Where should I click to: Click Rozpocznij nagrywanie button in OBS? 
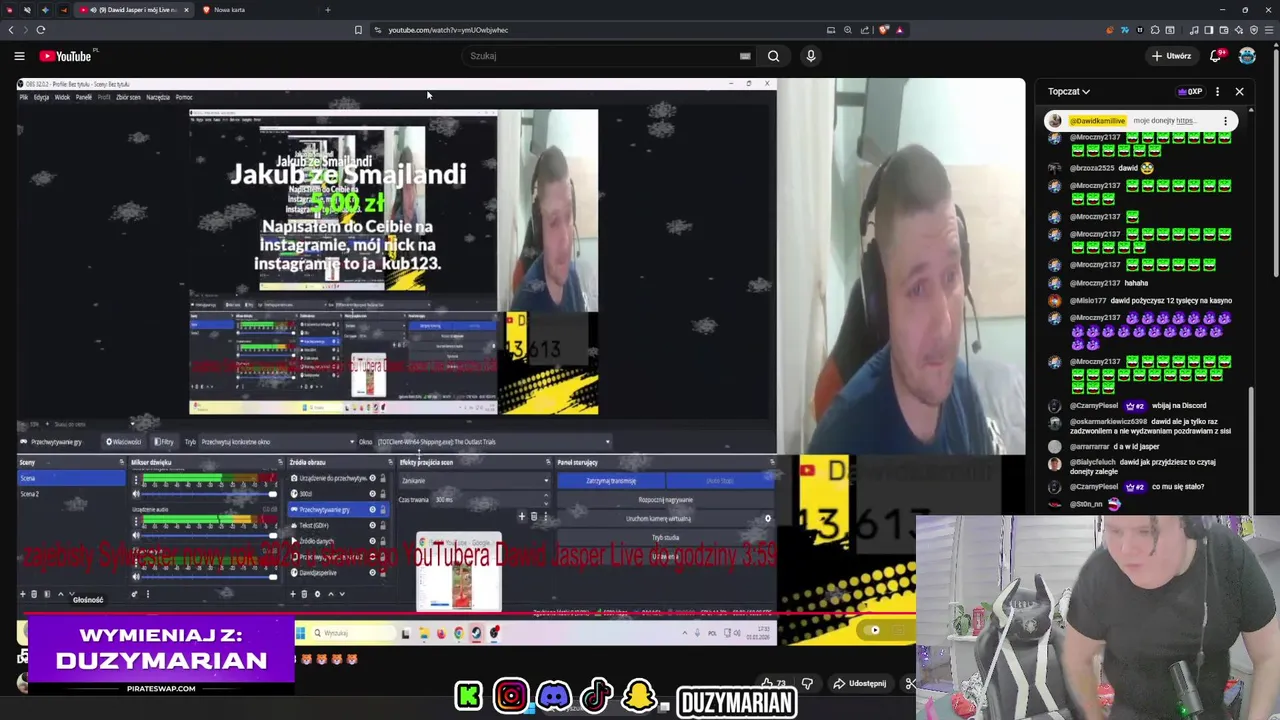[x=665, y=500]
